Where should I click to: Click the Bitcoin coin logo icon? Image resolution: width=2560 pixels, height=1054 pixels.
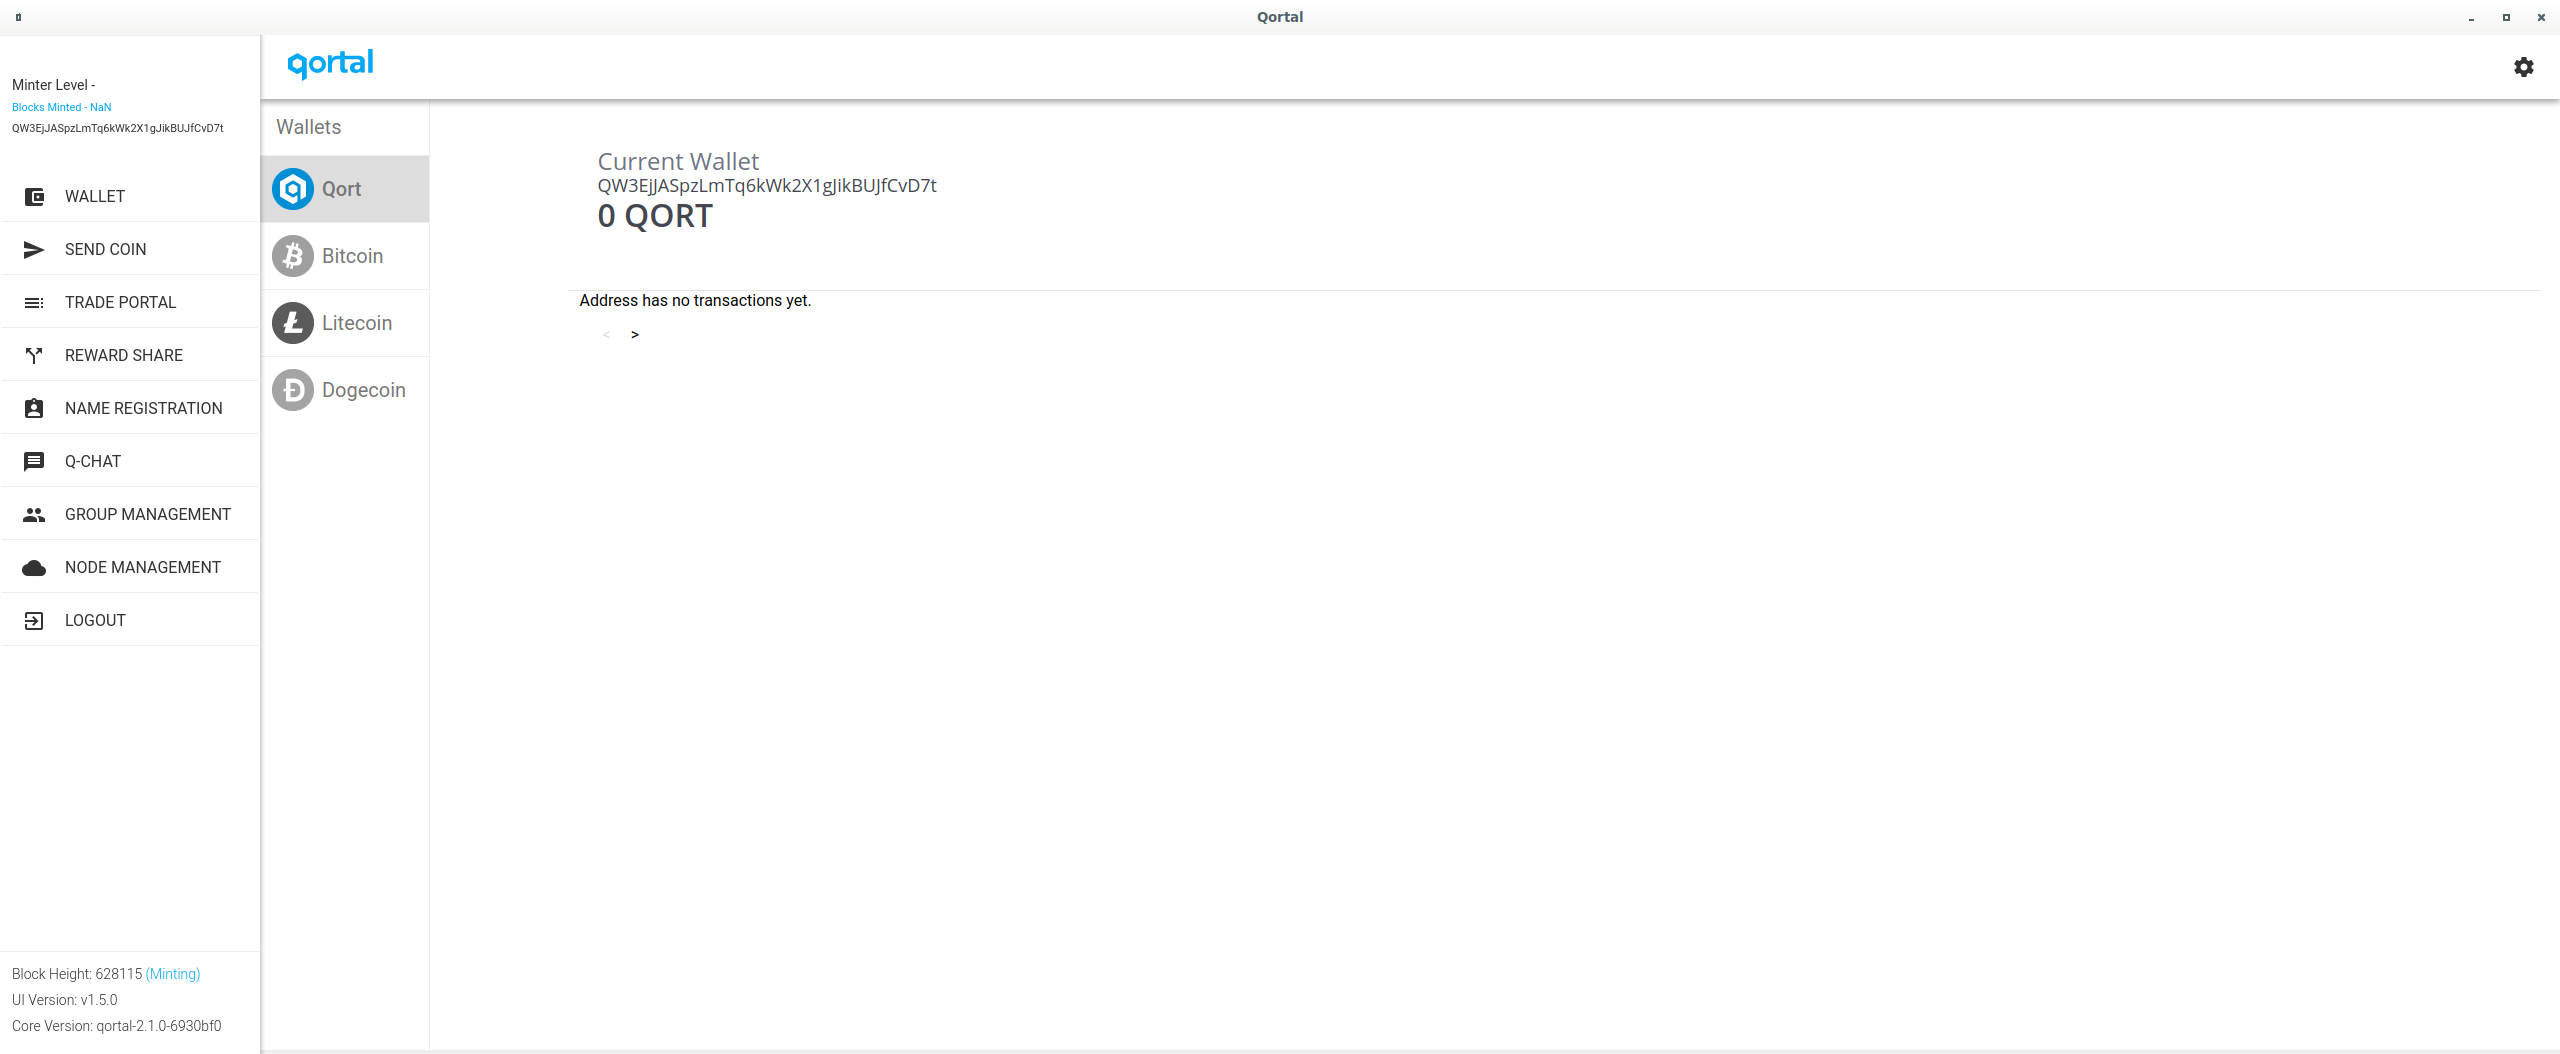(293, 256)
